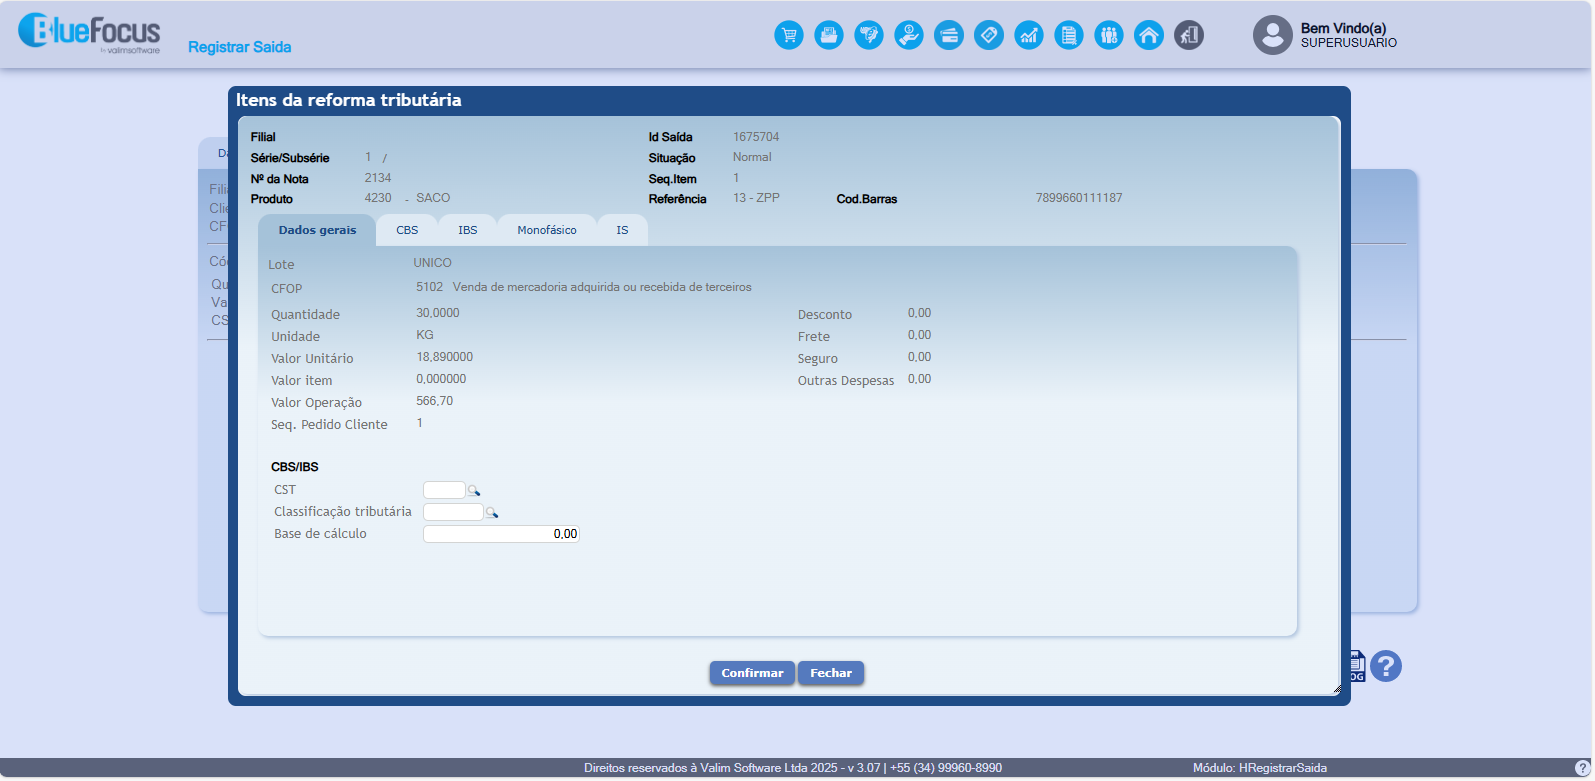Open the CBS tab
The width and height of the screenshot is (1595, 781).
click(x=407, y=230)
